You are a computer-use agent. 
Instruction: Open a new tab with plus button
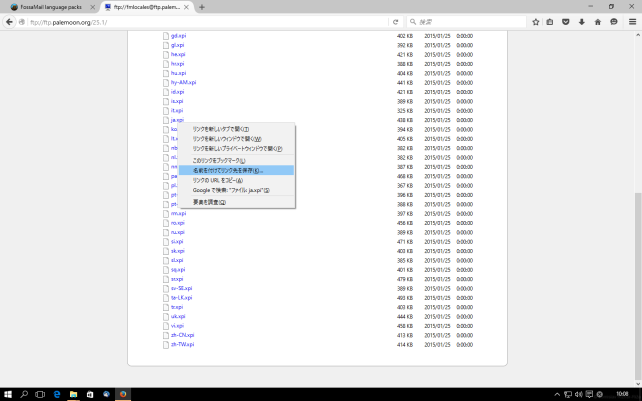pyautogui.click(x=201, y=7)
